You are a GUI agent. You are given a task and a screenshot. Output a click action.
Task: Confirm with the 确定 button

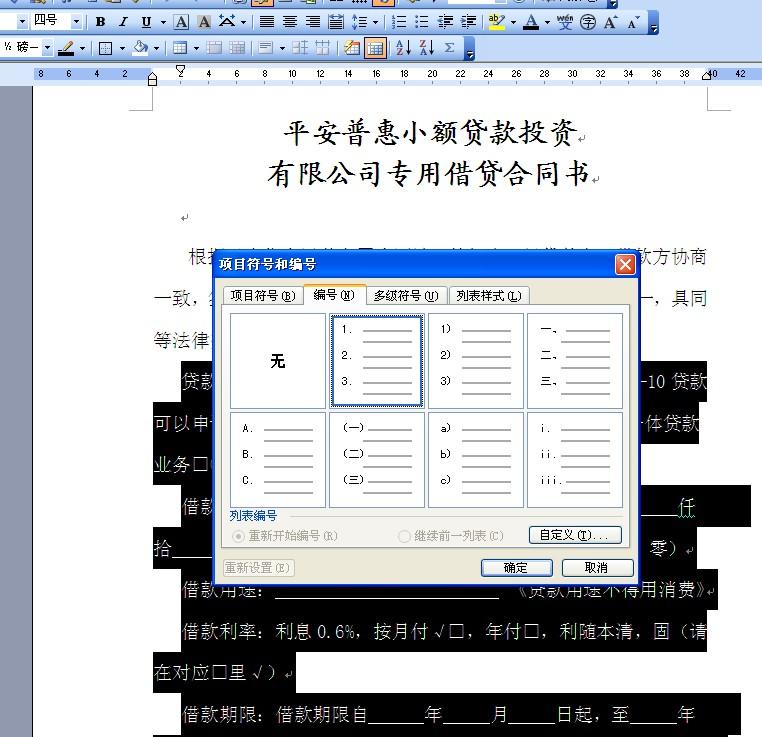coord(516,567)
